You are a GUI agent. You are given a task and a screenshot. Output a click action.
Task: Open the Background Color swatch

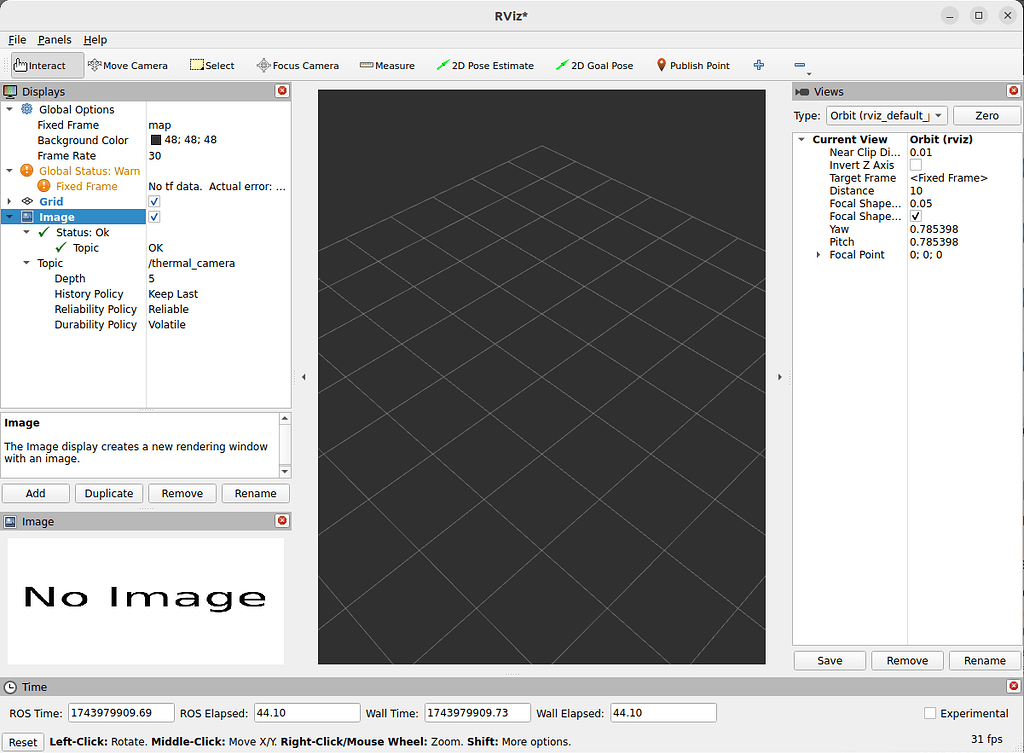[x=158, y=140]
